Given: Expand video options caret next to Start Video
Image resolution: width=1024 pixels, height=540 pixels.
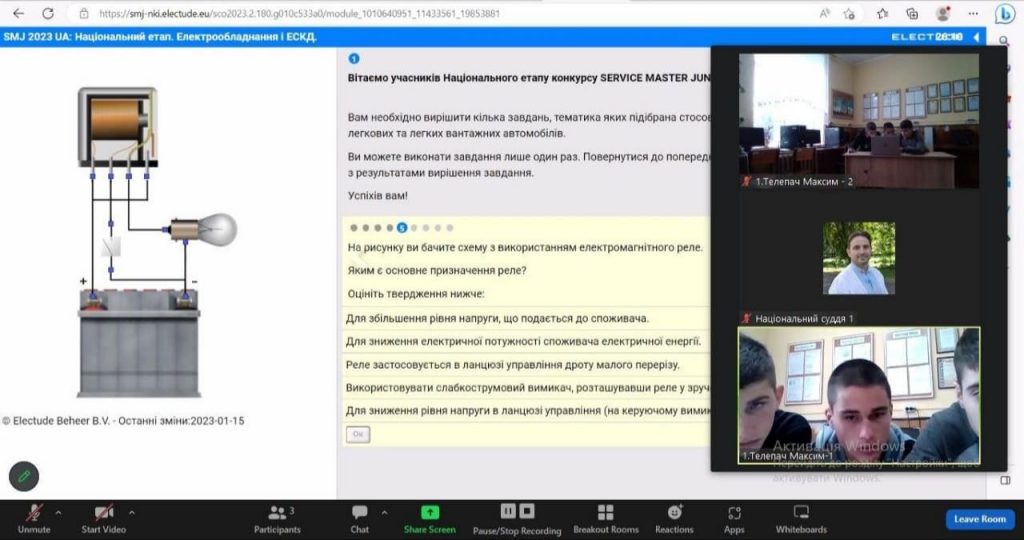Looking at the screenshot, I should pyautogui.click(x=132, y=513).
